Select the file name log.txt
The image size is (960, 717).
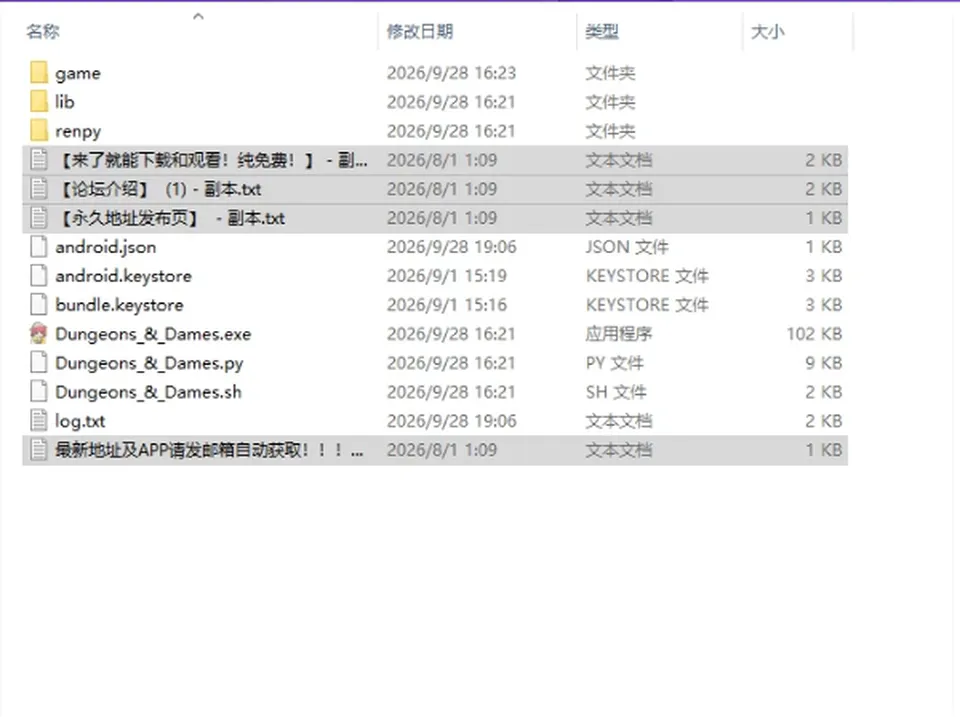[80, 421]
